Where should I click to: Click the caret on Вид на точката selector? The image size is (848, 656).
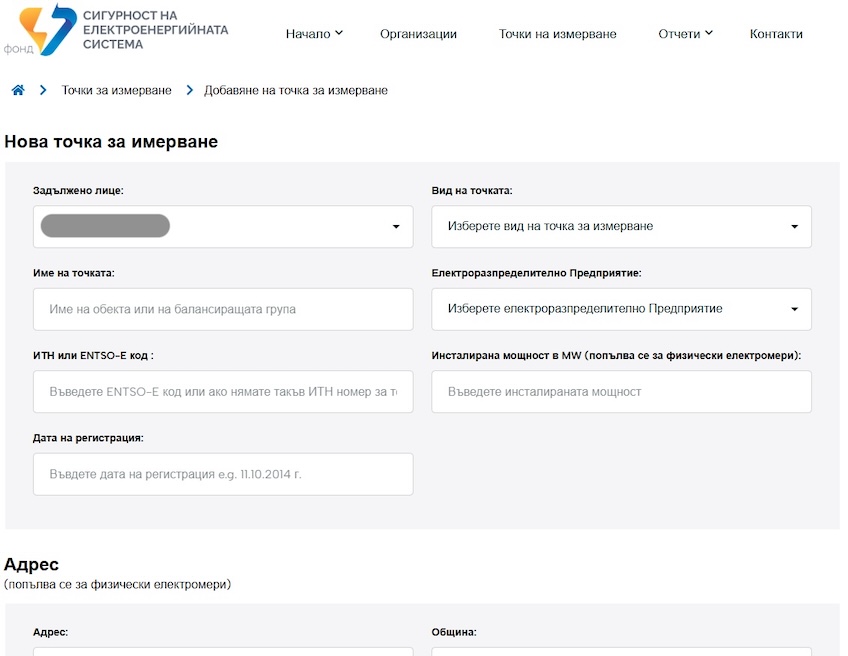tap(794, 227)
